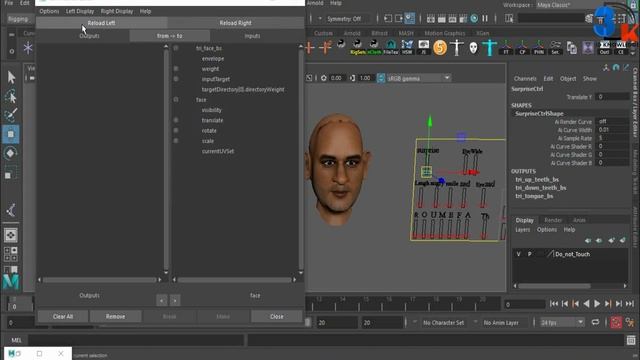
Task: Toggle P playback of Do_not_Touch layer
Action: [529, 254]
